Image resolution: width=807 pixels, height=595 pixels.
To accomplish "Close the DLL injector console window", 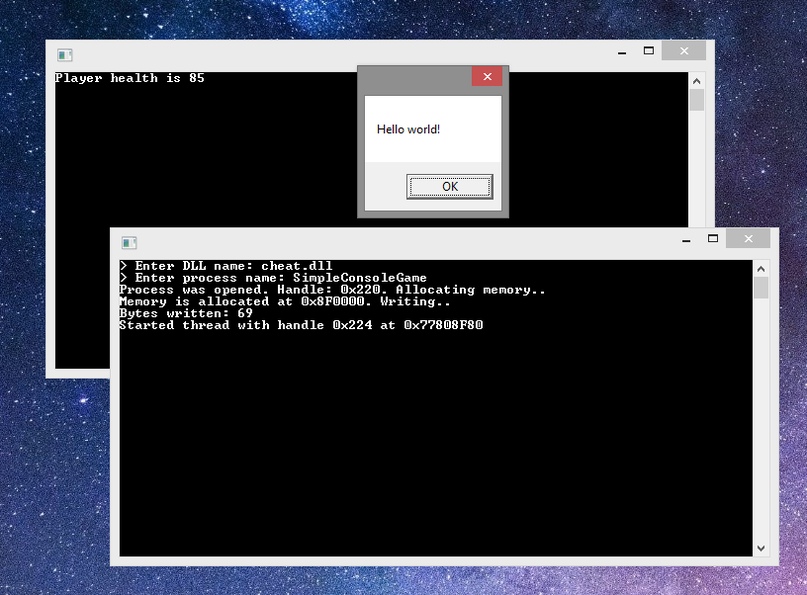I will [x=748, y=239].
